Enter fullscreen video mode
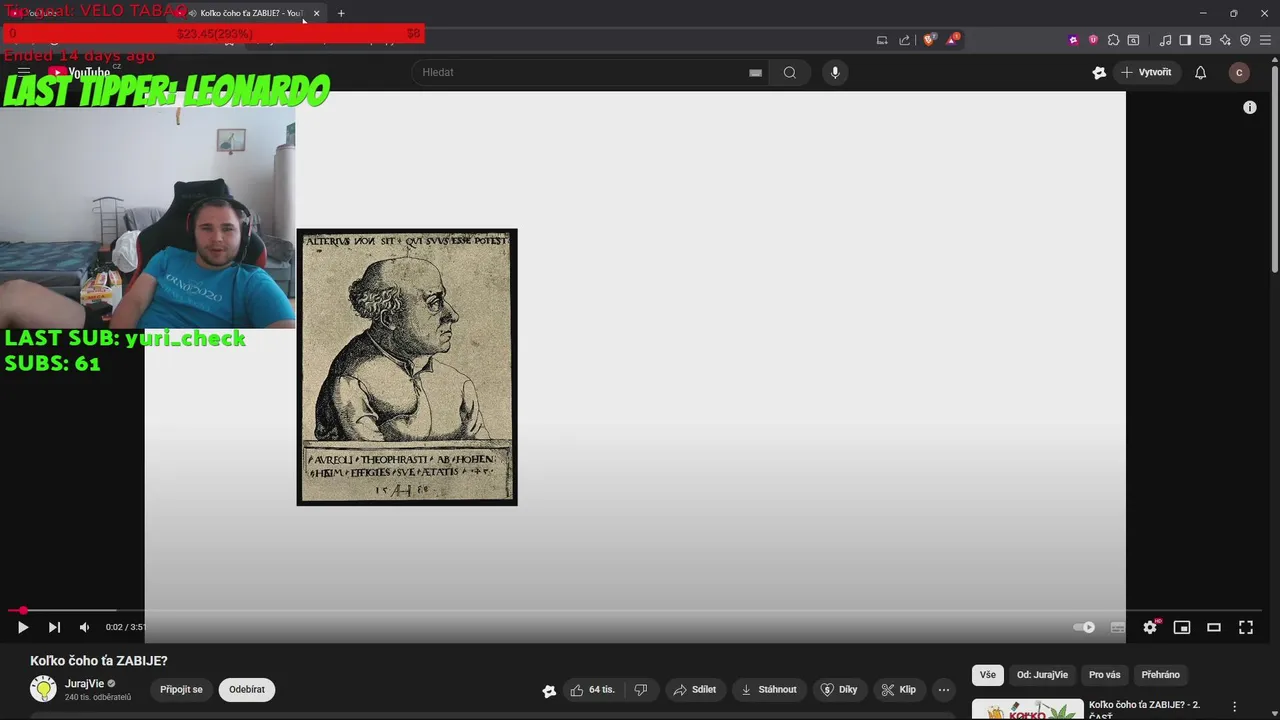Screen dimensions: 1280x720 (1246, 627)
